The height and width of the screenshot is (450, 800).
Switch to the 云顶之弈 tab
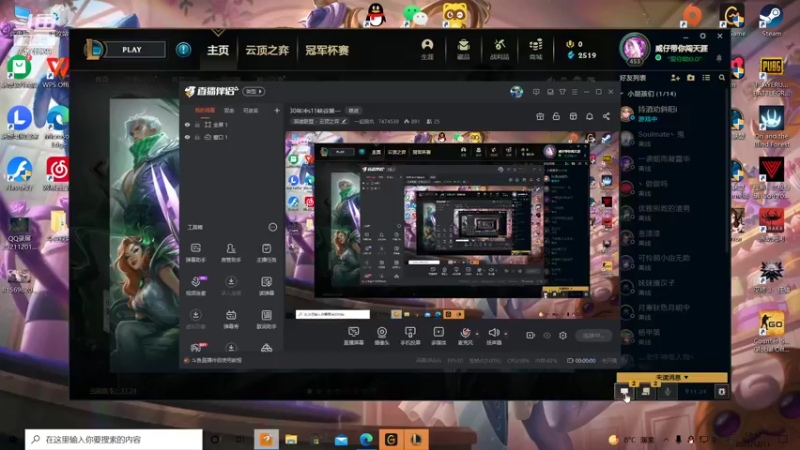(267, 50)
